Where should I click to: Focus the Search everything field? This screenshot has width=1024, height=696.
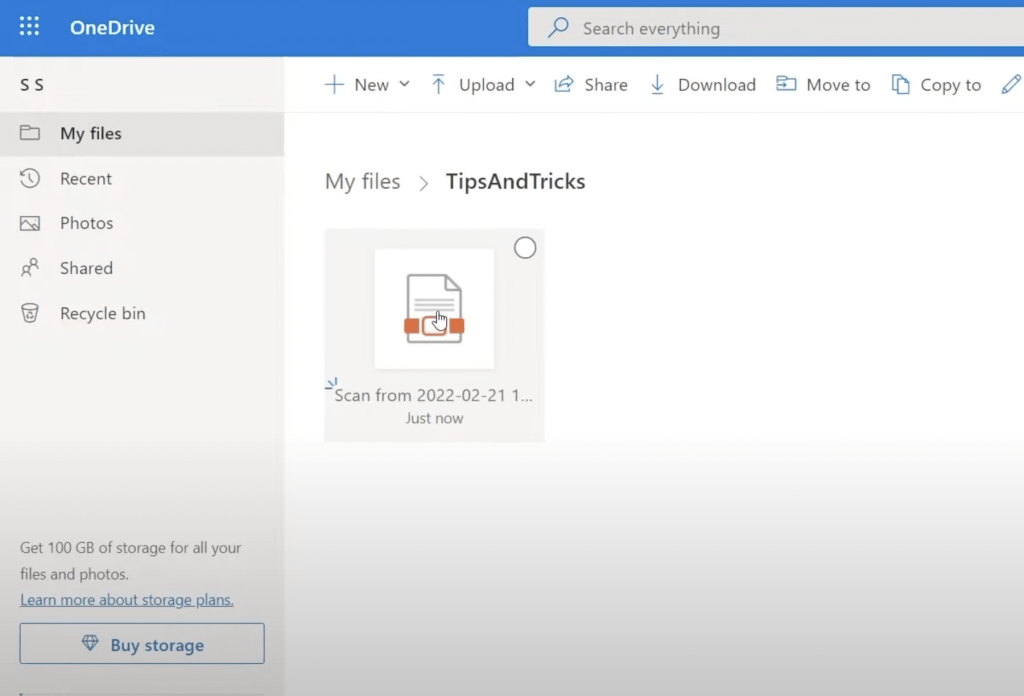[x=776, y=27]
